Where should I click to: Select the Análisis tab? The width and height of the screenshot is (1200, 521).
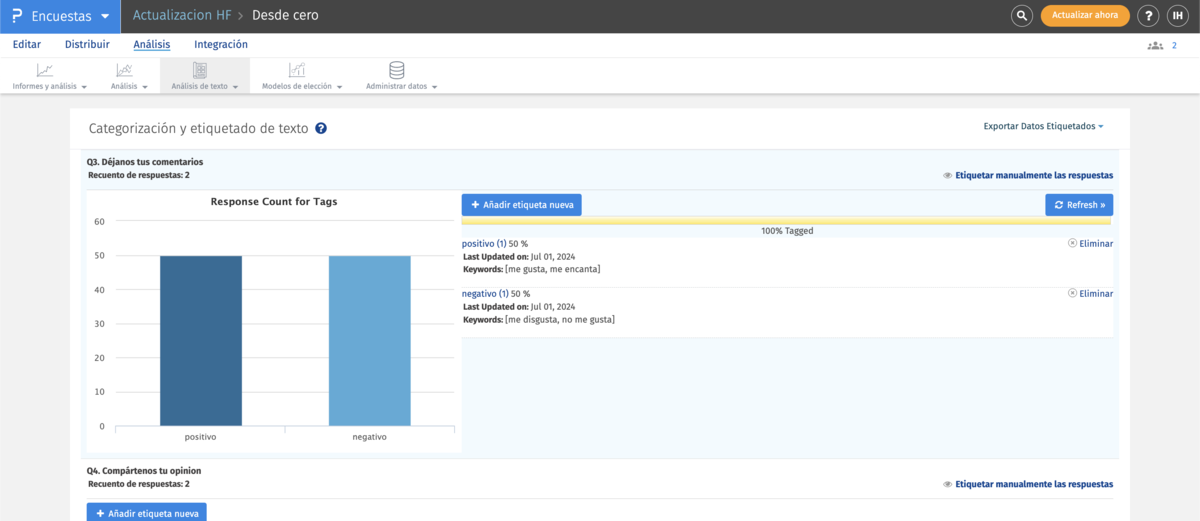[152, 44]
